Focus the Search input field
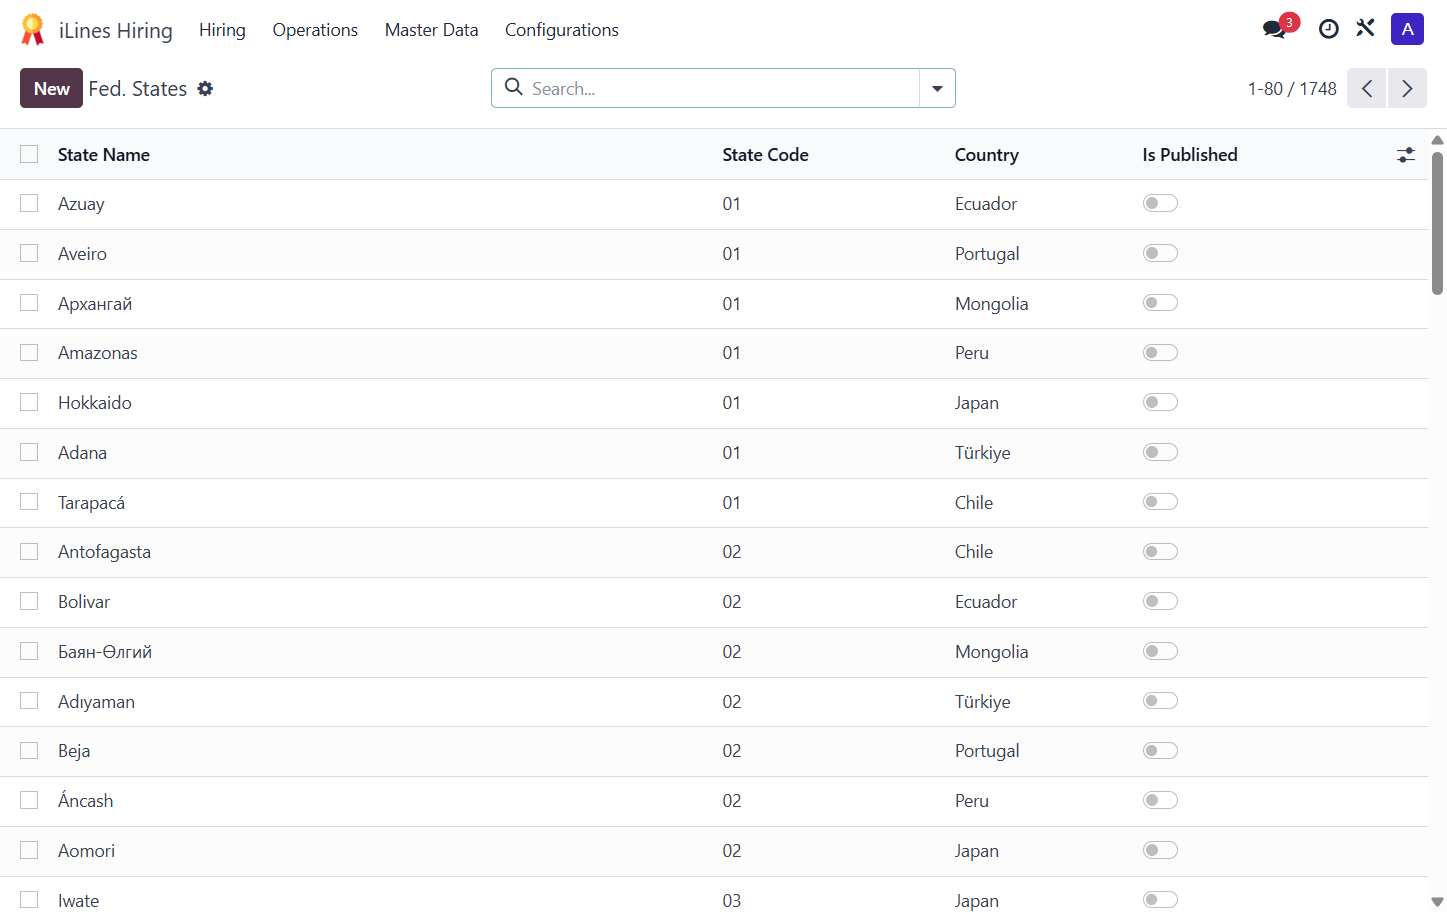This screenshot has width=1447, height=912. click(x=720, y=88)
